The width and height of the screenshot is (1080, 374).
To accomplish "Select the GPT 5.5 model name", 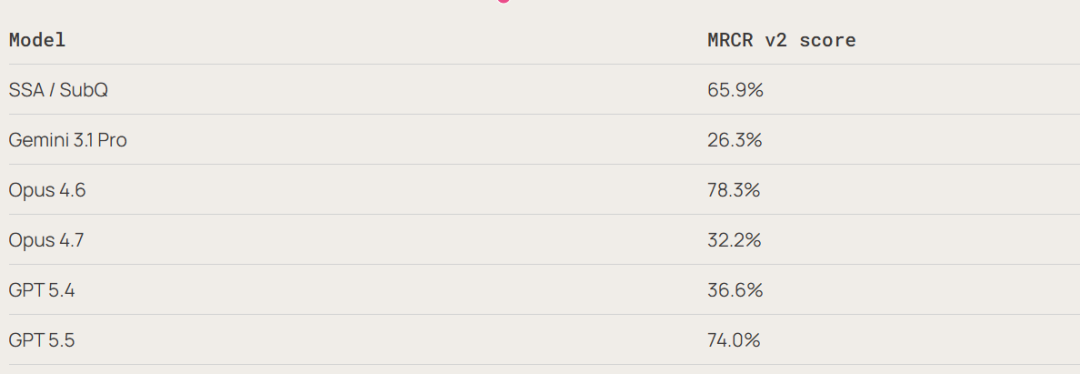I will click(x=42, y=340).
